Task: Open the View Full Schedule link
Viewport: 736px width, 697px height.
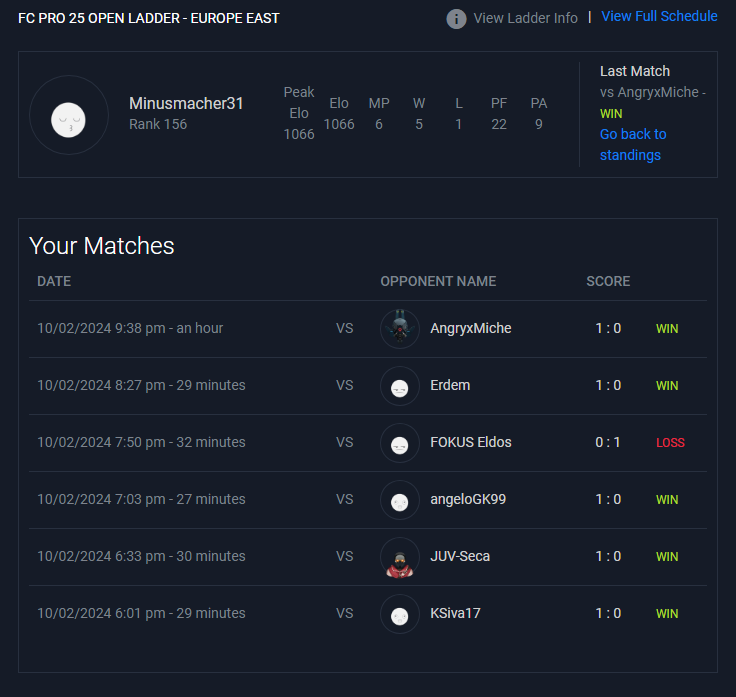Action: pyautogui.click(x=659, y=16)
